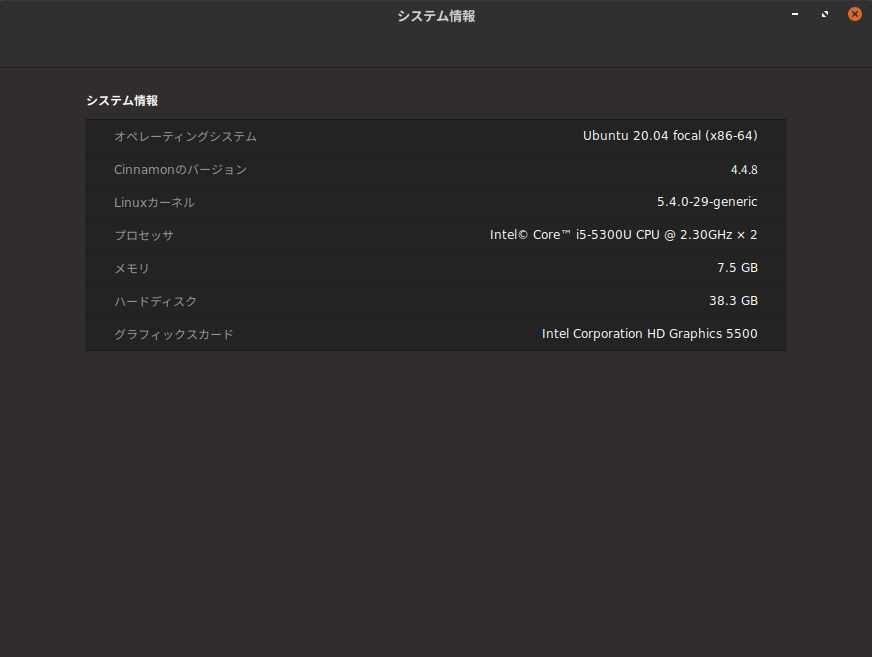872x657 pixels.
Task: Click the システム情報 window title
Action: click(x=436, y=16)
